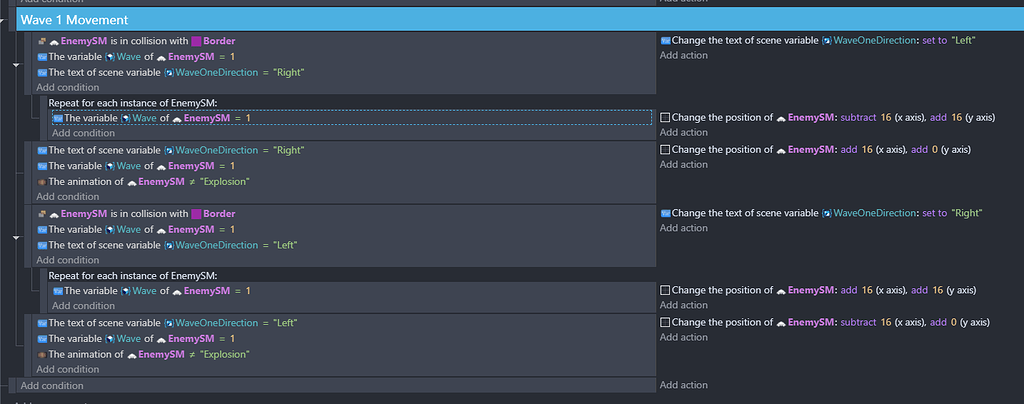Click position icon on subtract 16, add 0 action

coord(665,322)
